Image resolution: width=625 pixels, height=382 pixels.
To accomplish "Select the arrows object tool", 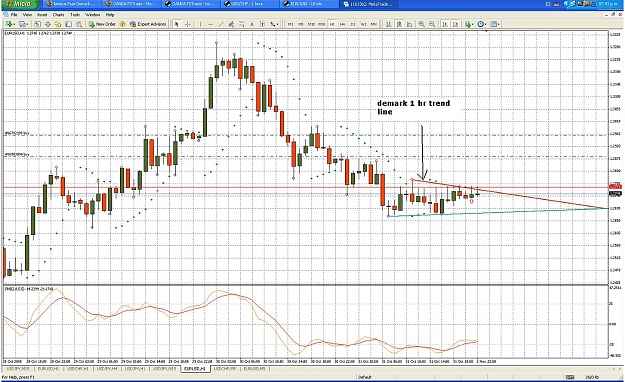I will (x=272, y=24).
